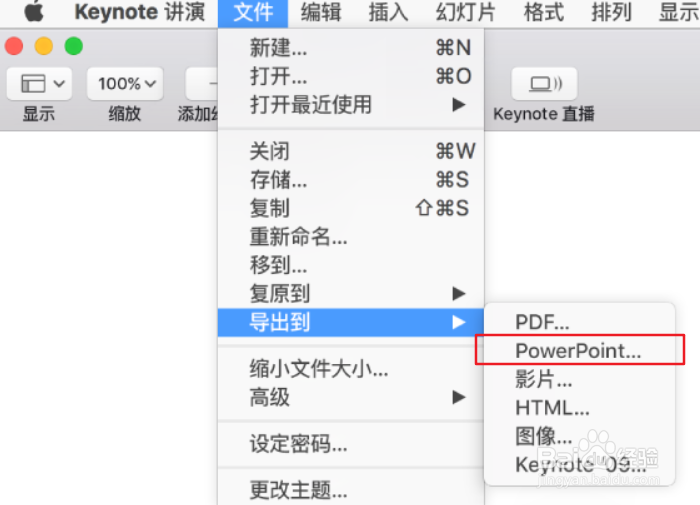Open the 100% zoom dropdown
Image resolution: width=700 pixels, height=505 pixels.
point(125,83)
